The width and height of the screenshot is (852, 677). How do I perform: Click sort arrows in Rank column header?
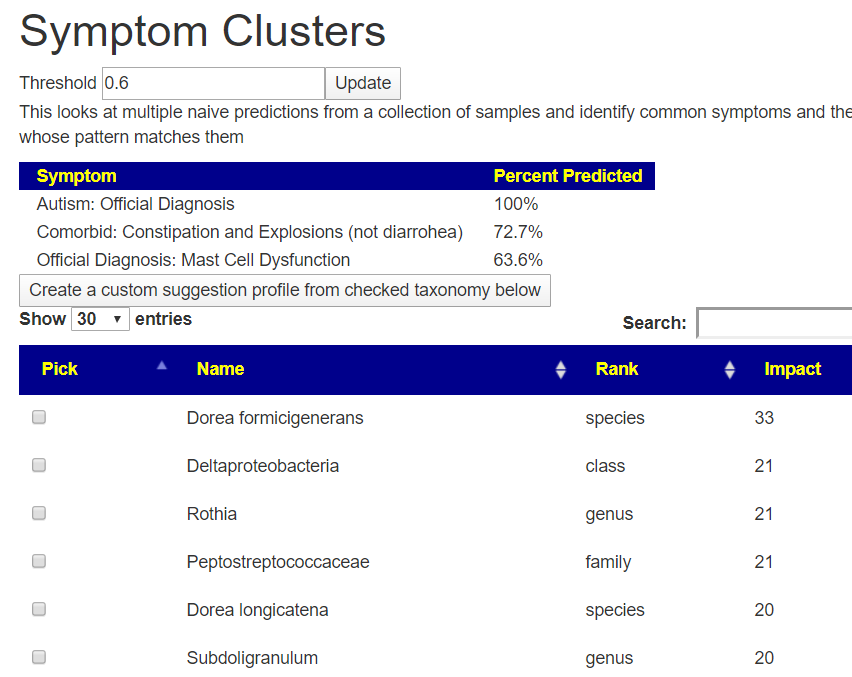tap(730, 370)
